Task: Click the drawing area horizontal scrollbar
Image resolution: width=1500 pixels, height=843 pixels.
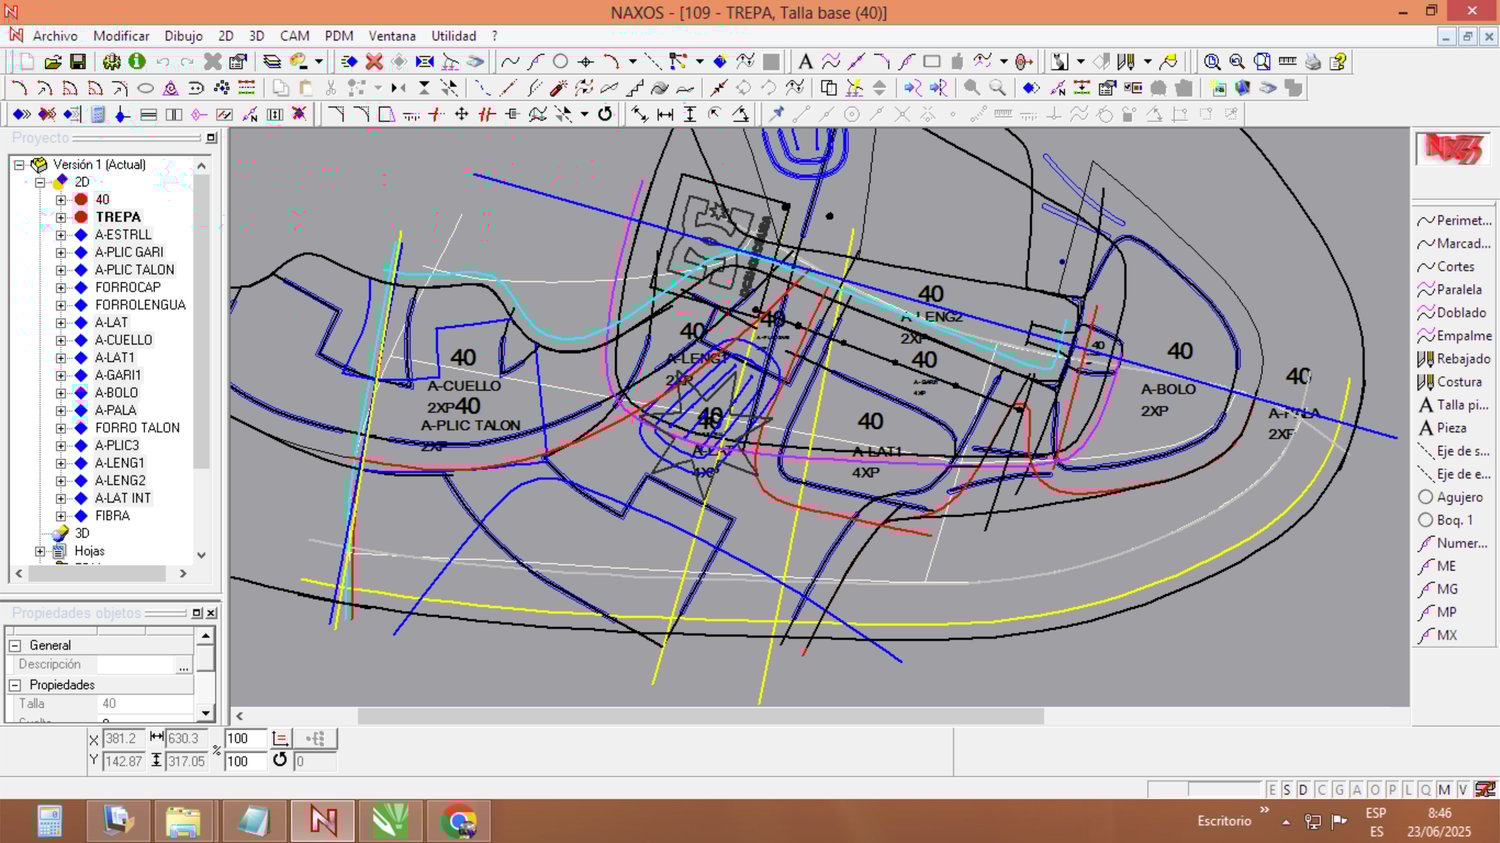Action: point(700,716)
